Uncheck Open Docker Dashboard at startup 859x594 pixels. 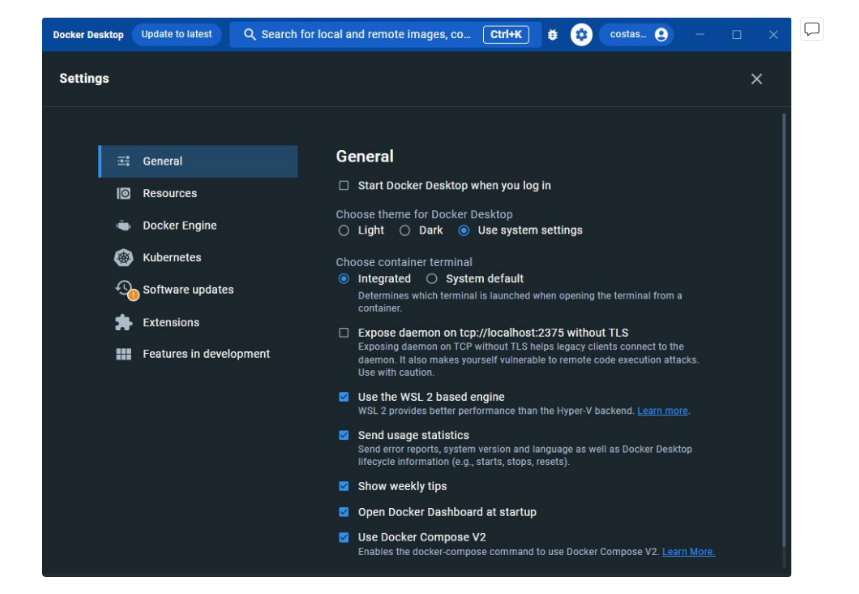coord(343,512)
